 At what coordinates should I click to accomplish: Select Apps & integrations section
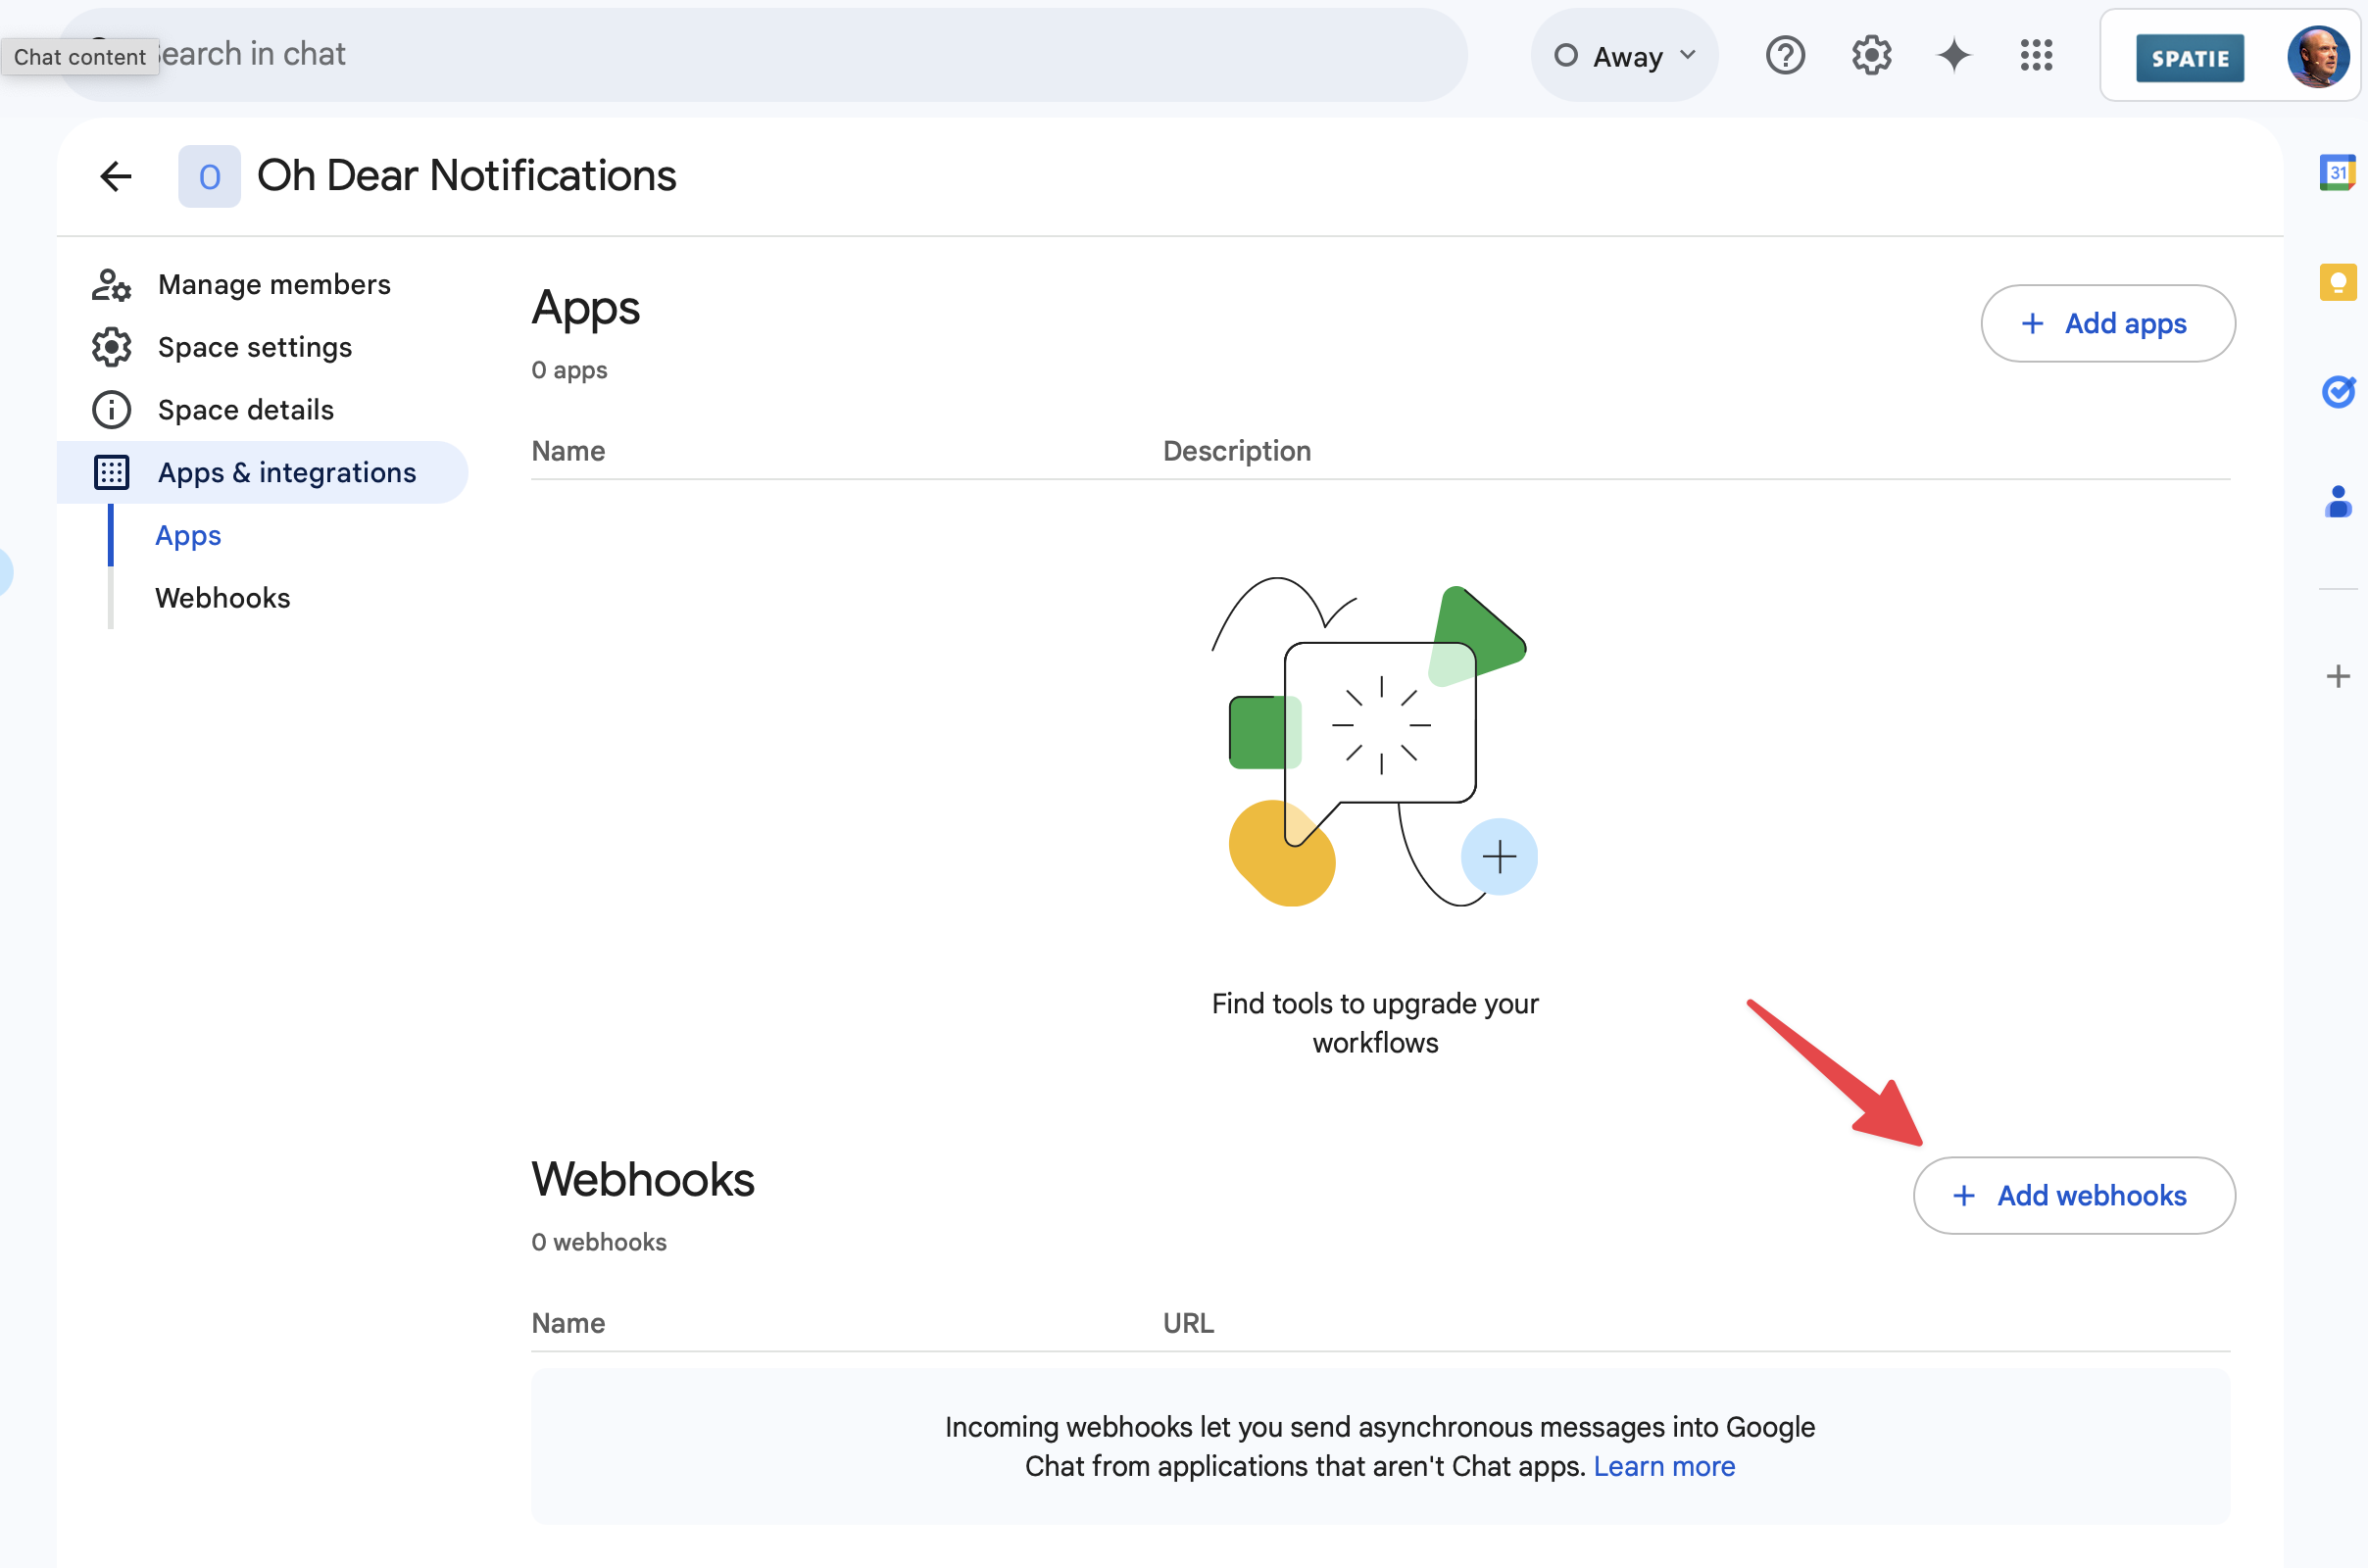(262, 472)
